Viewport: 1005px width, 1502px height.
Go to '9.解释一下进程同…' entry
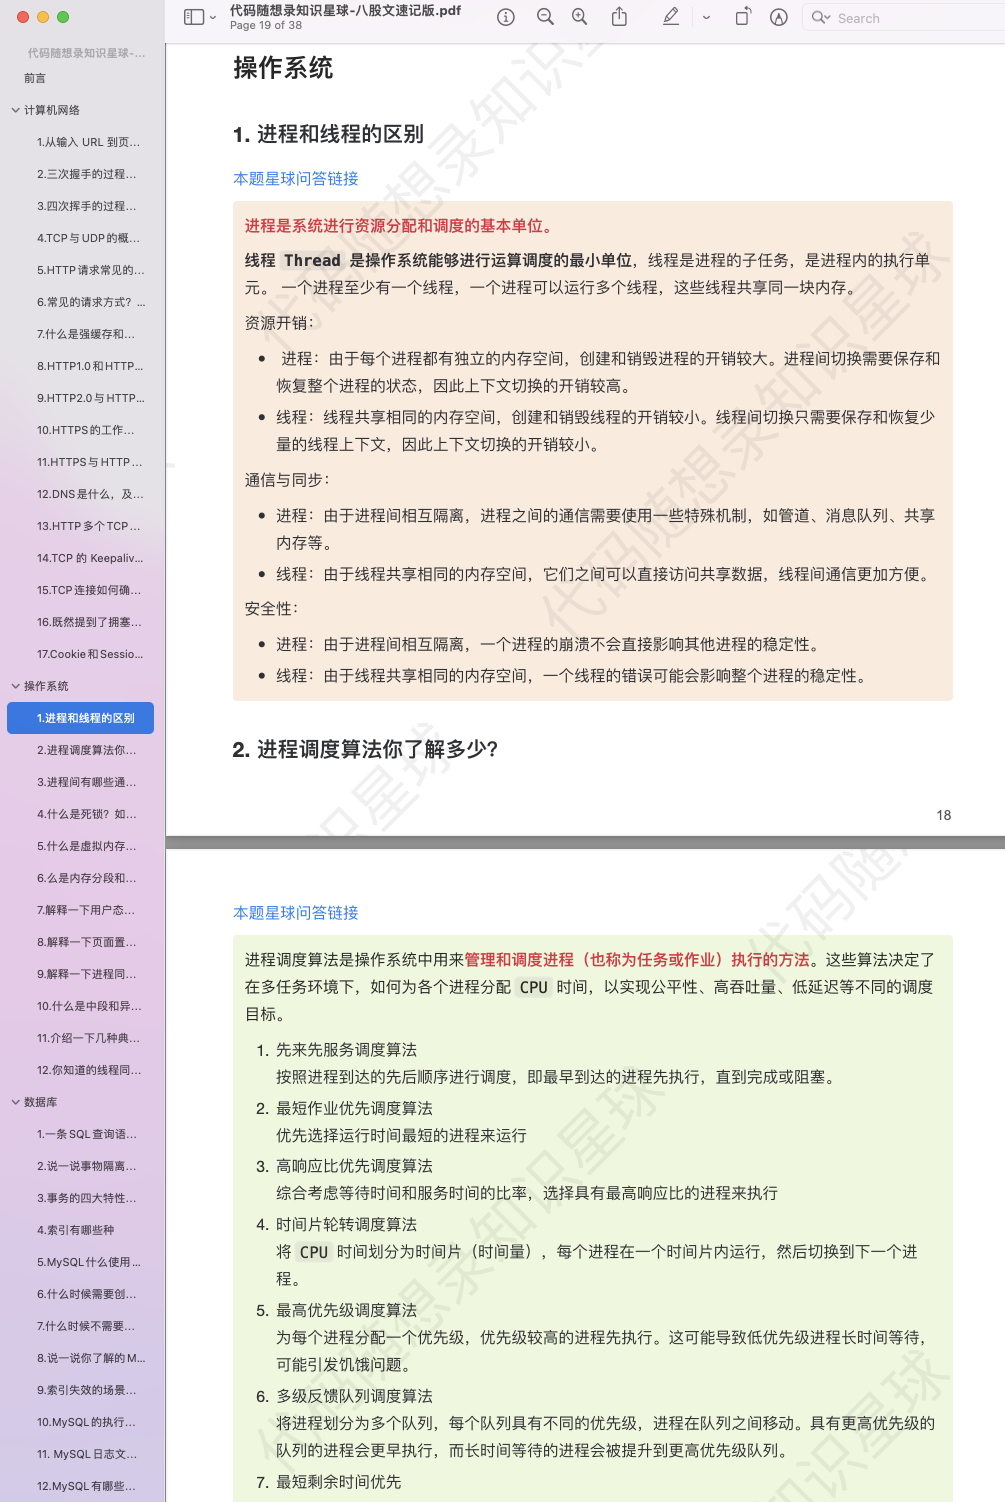(87, 974)
